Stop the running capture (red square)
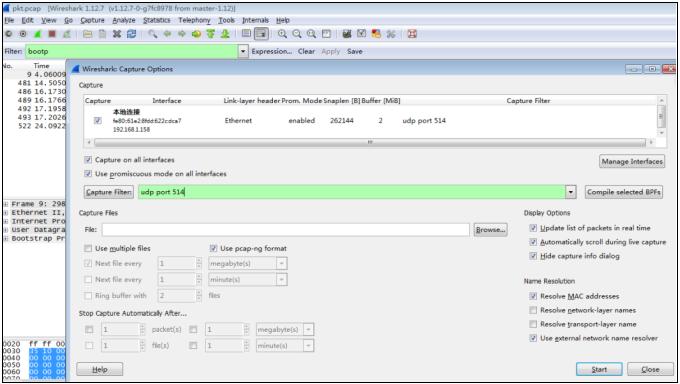This screenshot has width=680, height=384. [x=52, y=34]
